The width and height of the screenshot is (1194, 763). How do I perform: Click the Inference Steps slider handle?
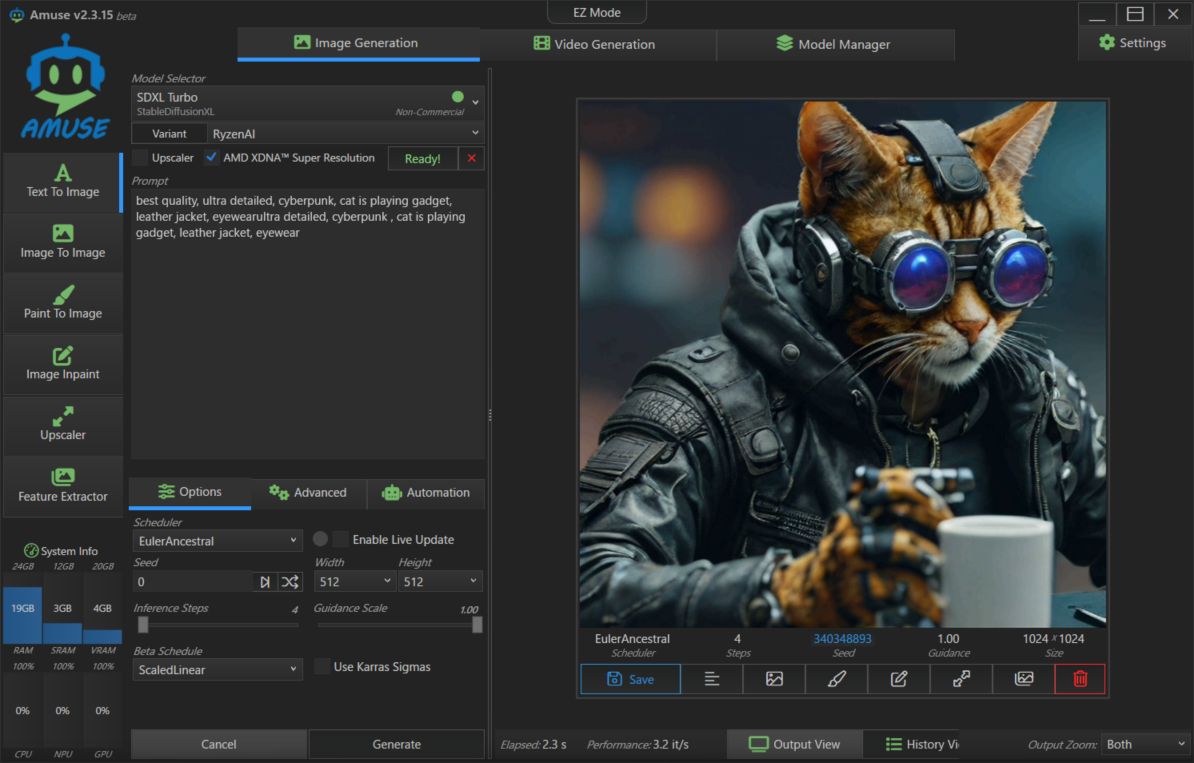143,625
